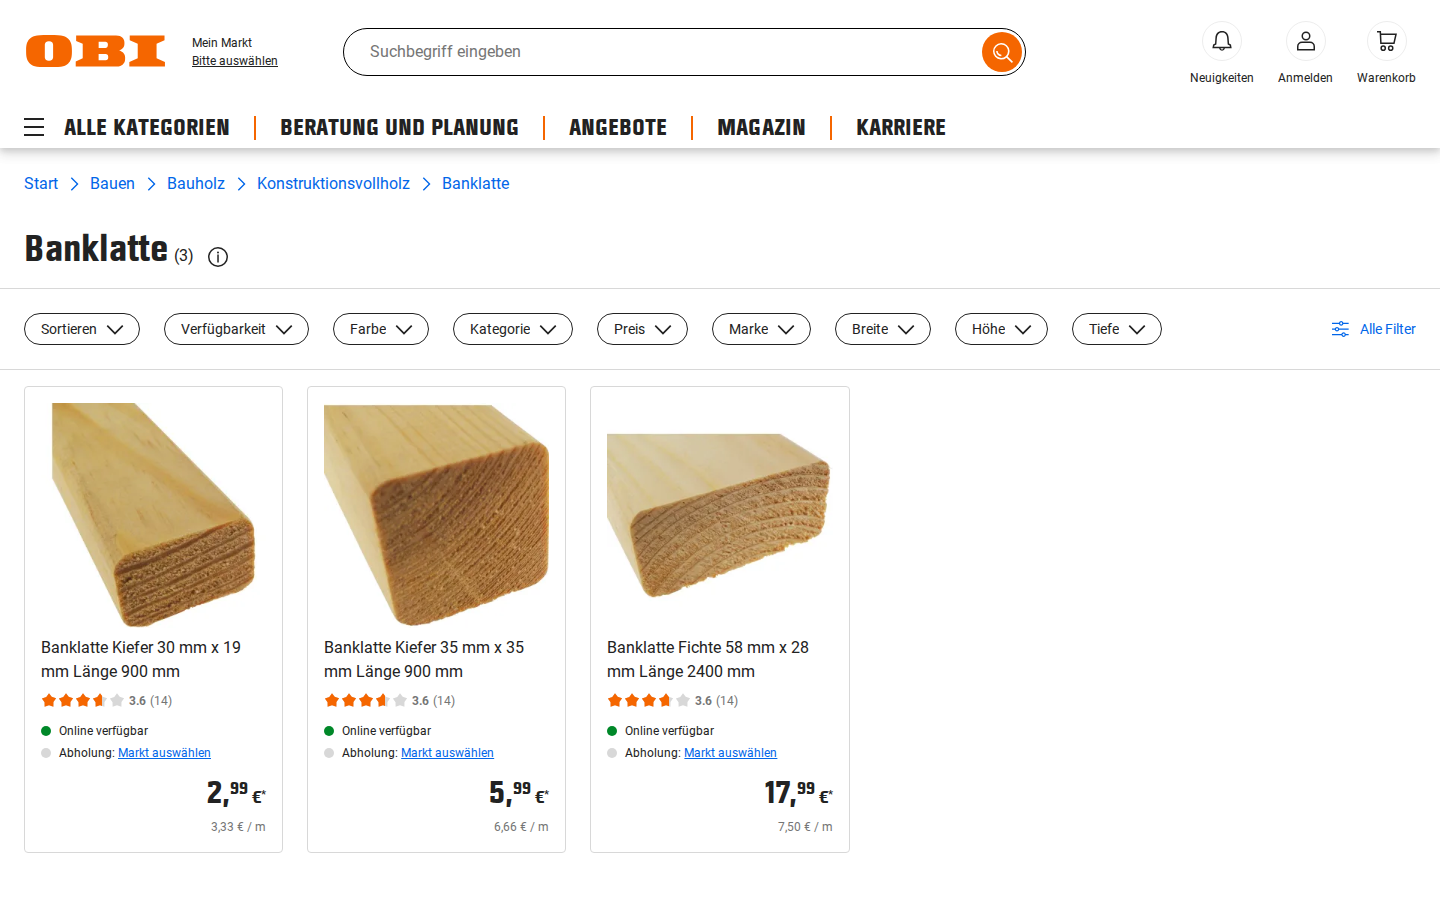Open the Angebote menu item
1440x900 pixels.
click(618, 127)
